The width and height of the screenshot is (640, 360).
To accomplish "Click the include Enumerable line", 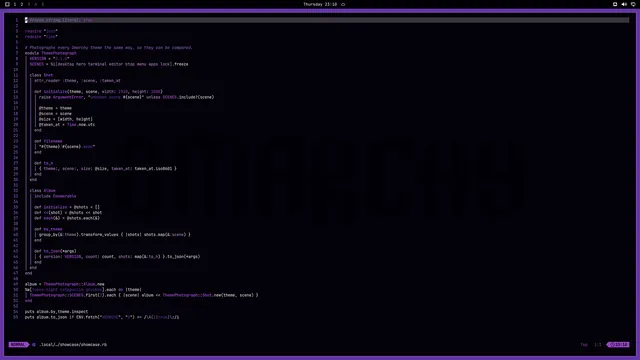I will [55, 196].
